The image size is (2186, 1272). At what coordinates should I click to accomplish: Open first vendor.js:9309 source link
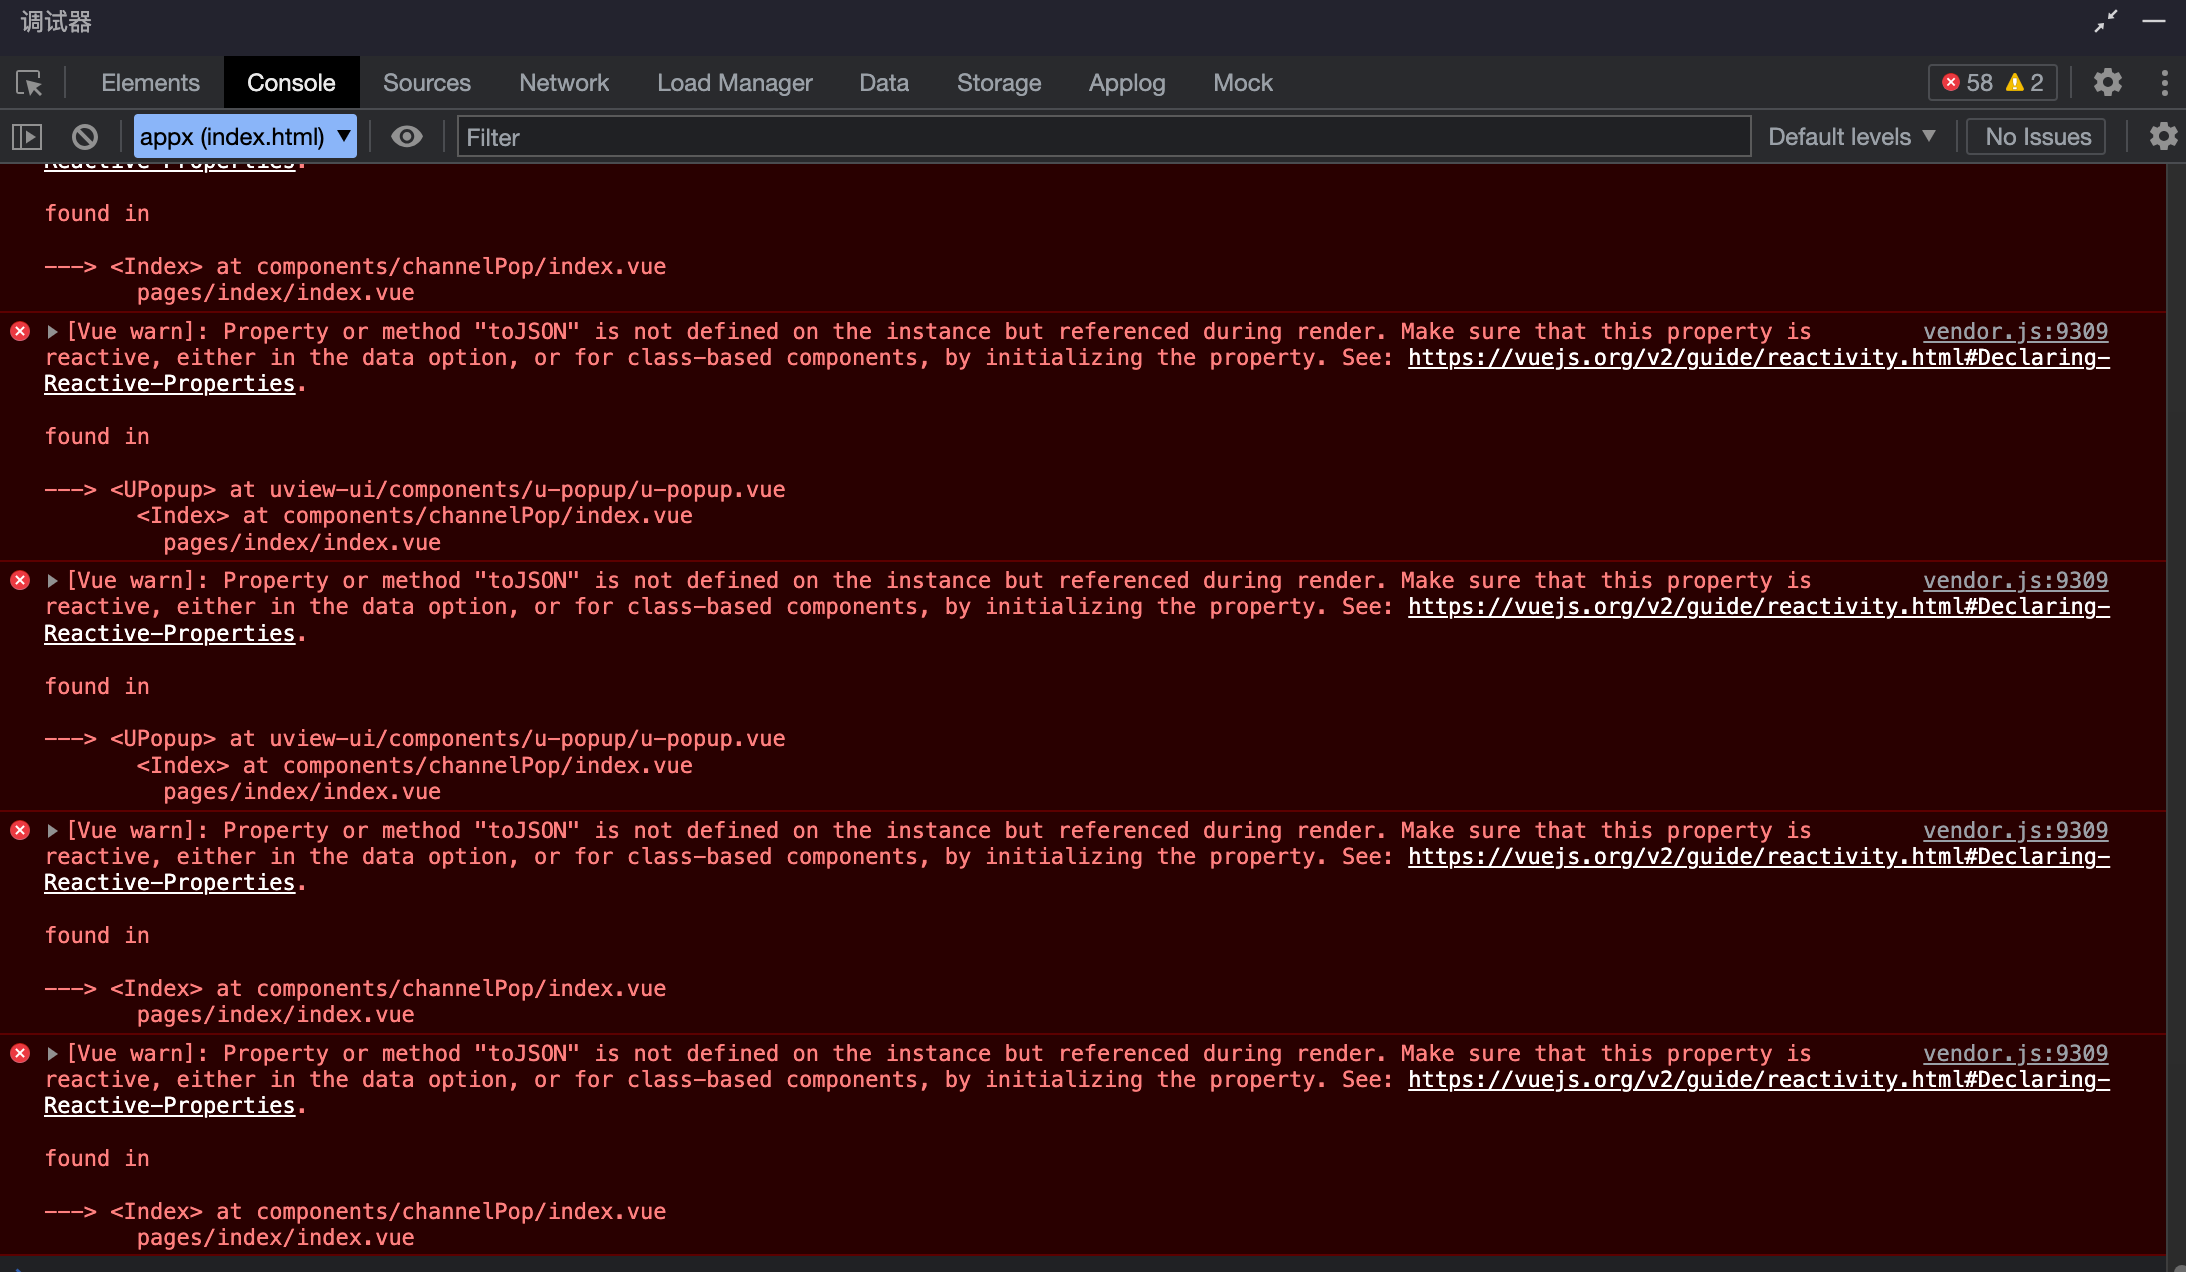(2014, 331)
